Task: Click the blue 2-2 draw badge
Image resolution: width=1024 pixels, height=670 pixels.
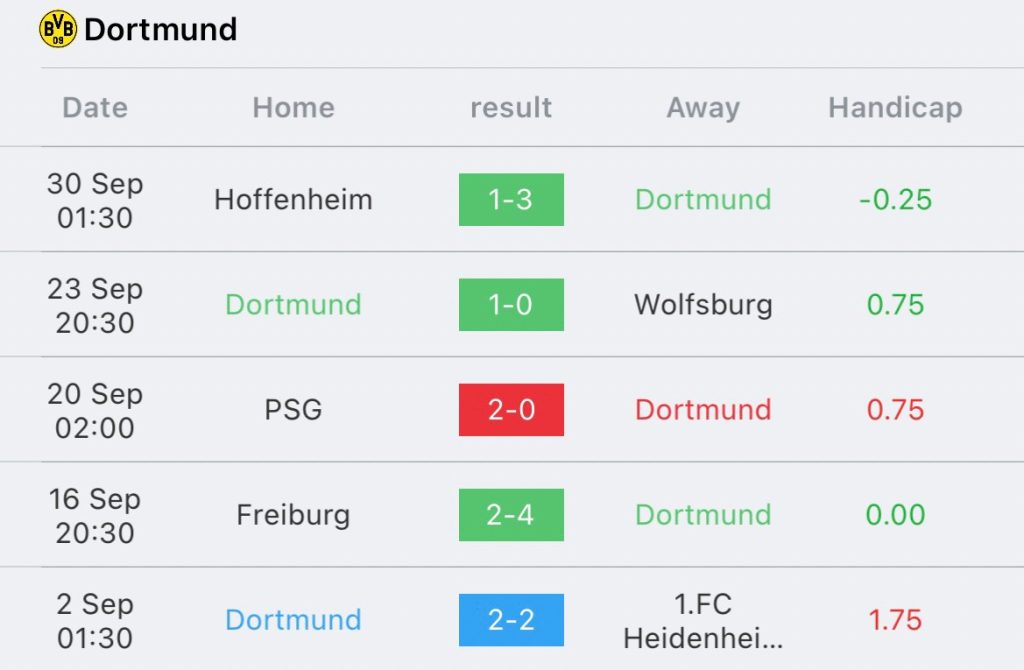Action: tap(511, 620)
